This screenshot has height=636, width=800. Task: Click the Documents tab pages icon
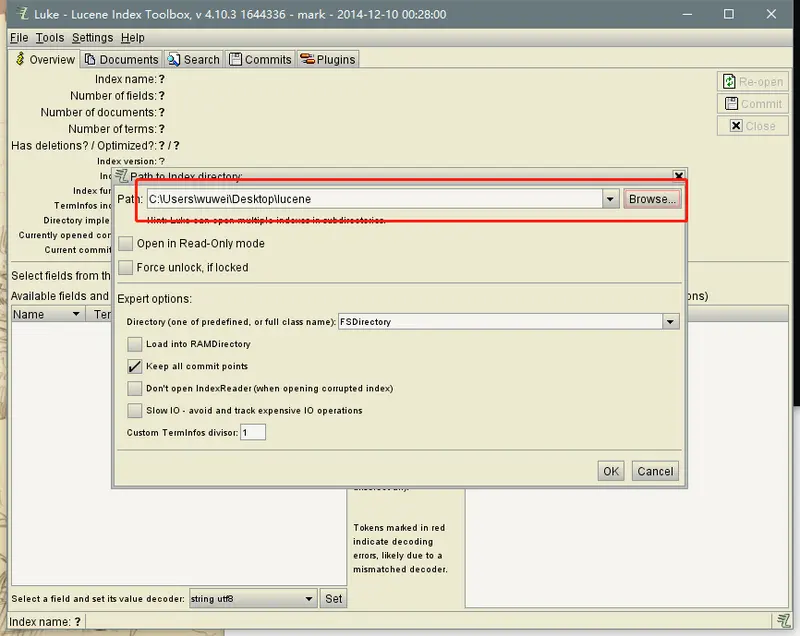pos(90,59)
